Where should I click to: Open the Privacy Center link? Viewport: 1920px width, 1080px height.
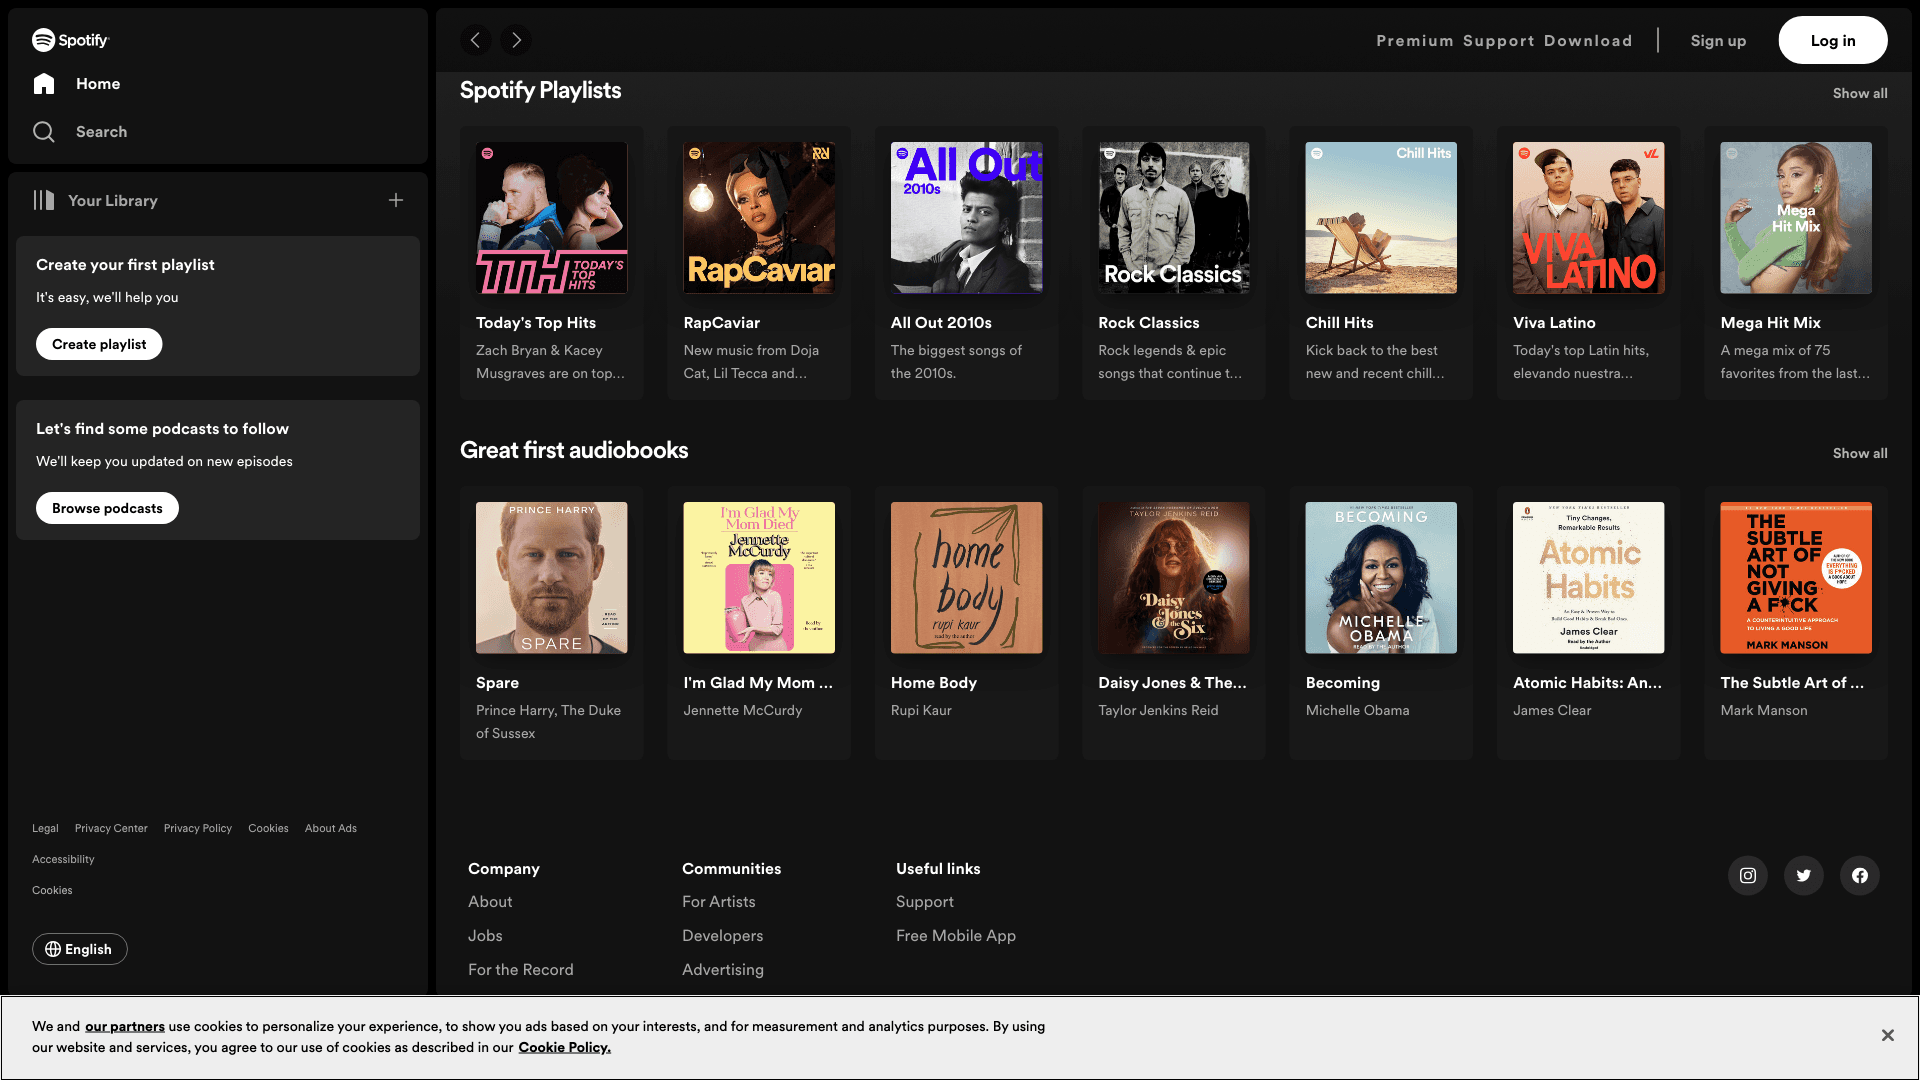coord(111,828)
